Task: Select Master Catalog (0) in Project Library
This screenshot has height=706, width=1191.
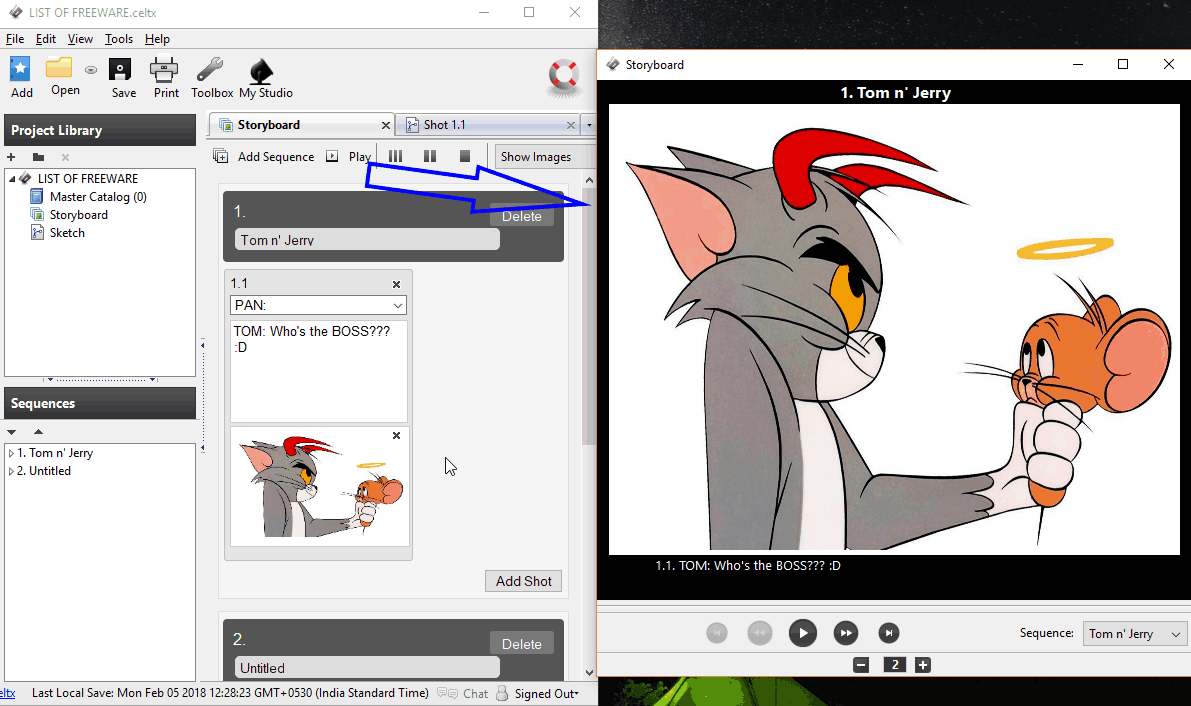Action: (98, 197)
